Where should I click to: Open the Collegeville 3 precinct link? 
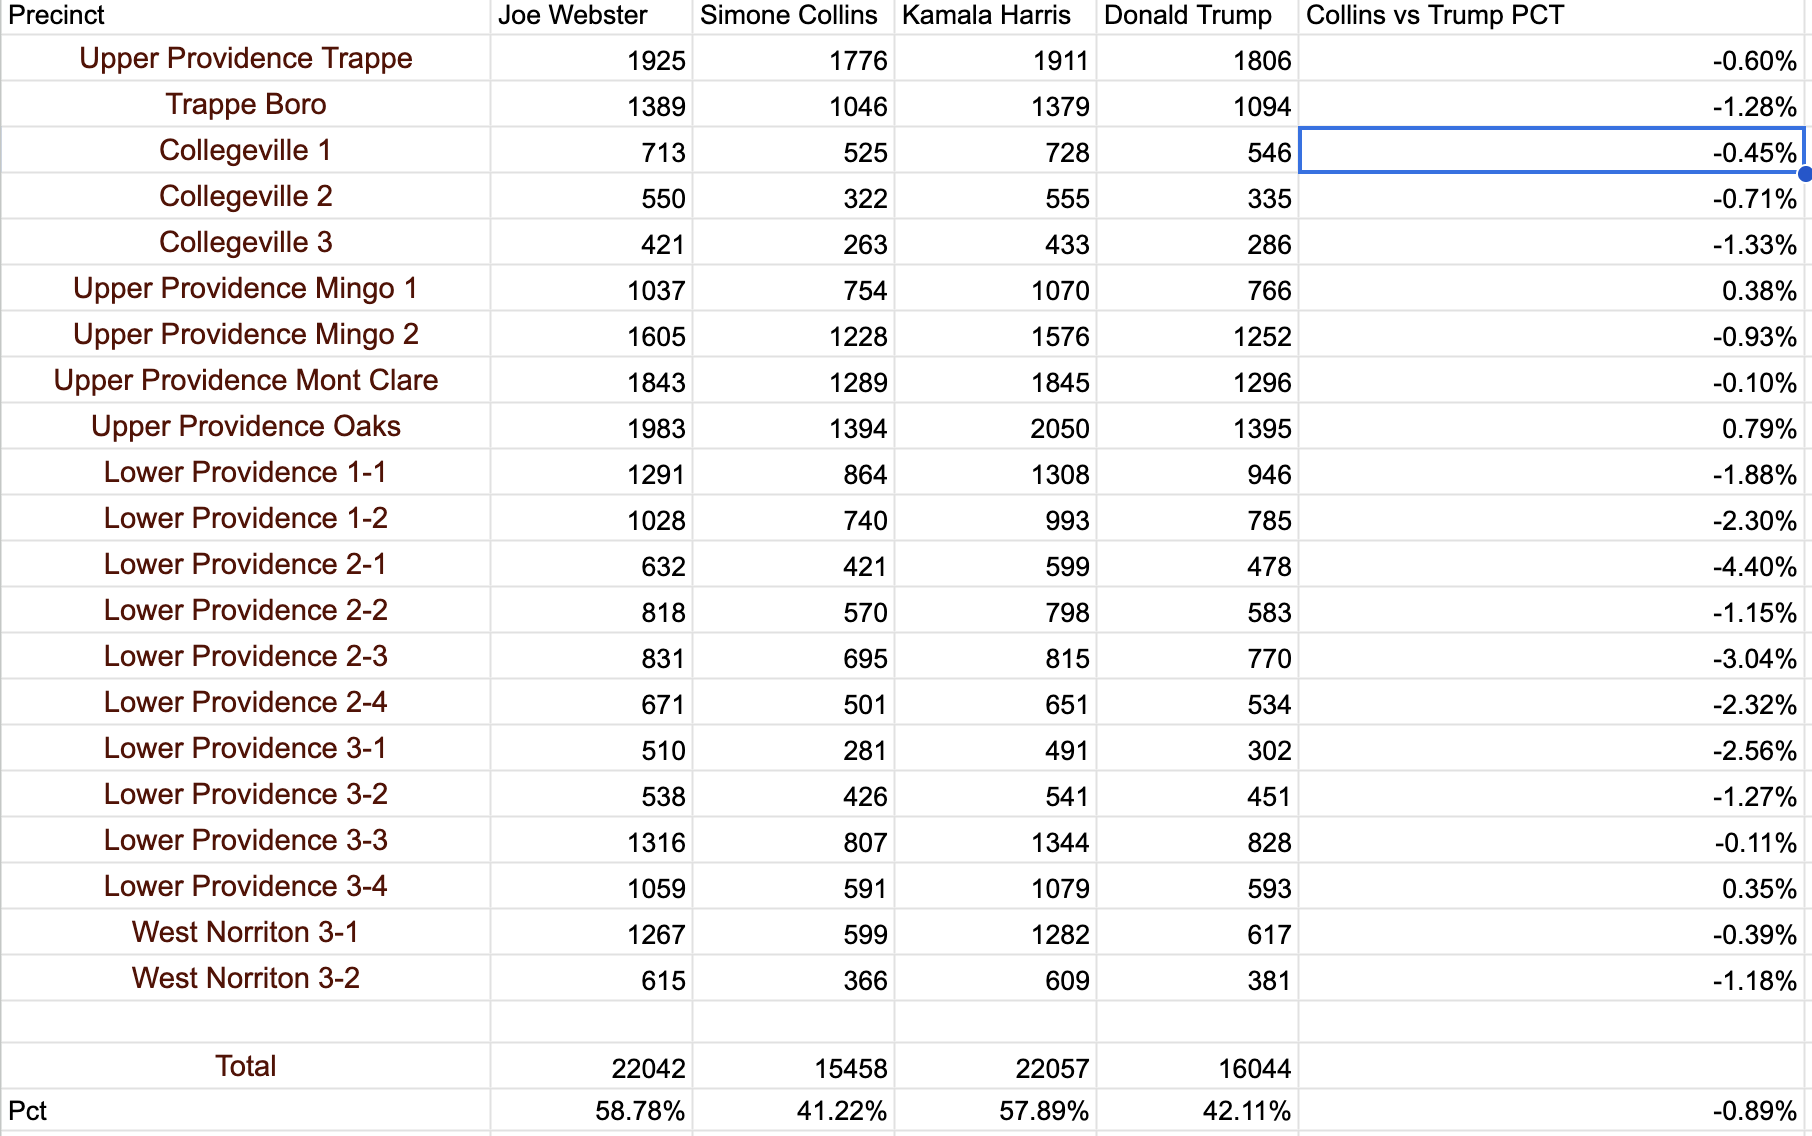pyautogui.click(x=246, y=242)
